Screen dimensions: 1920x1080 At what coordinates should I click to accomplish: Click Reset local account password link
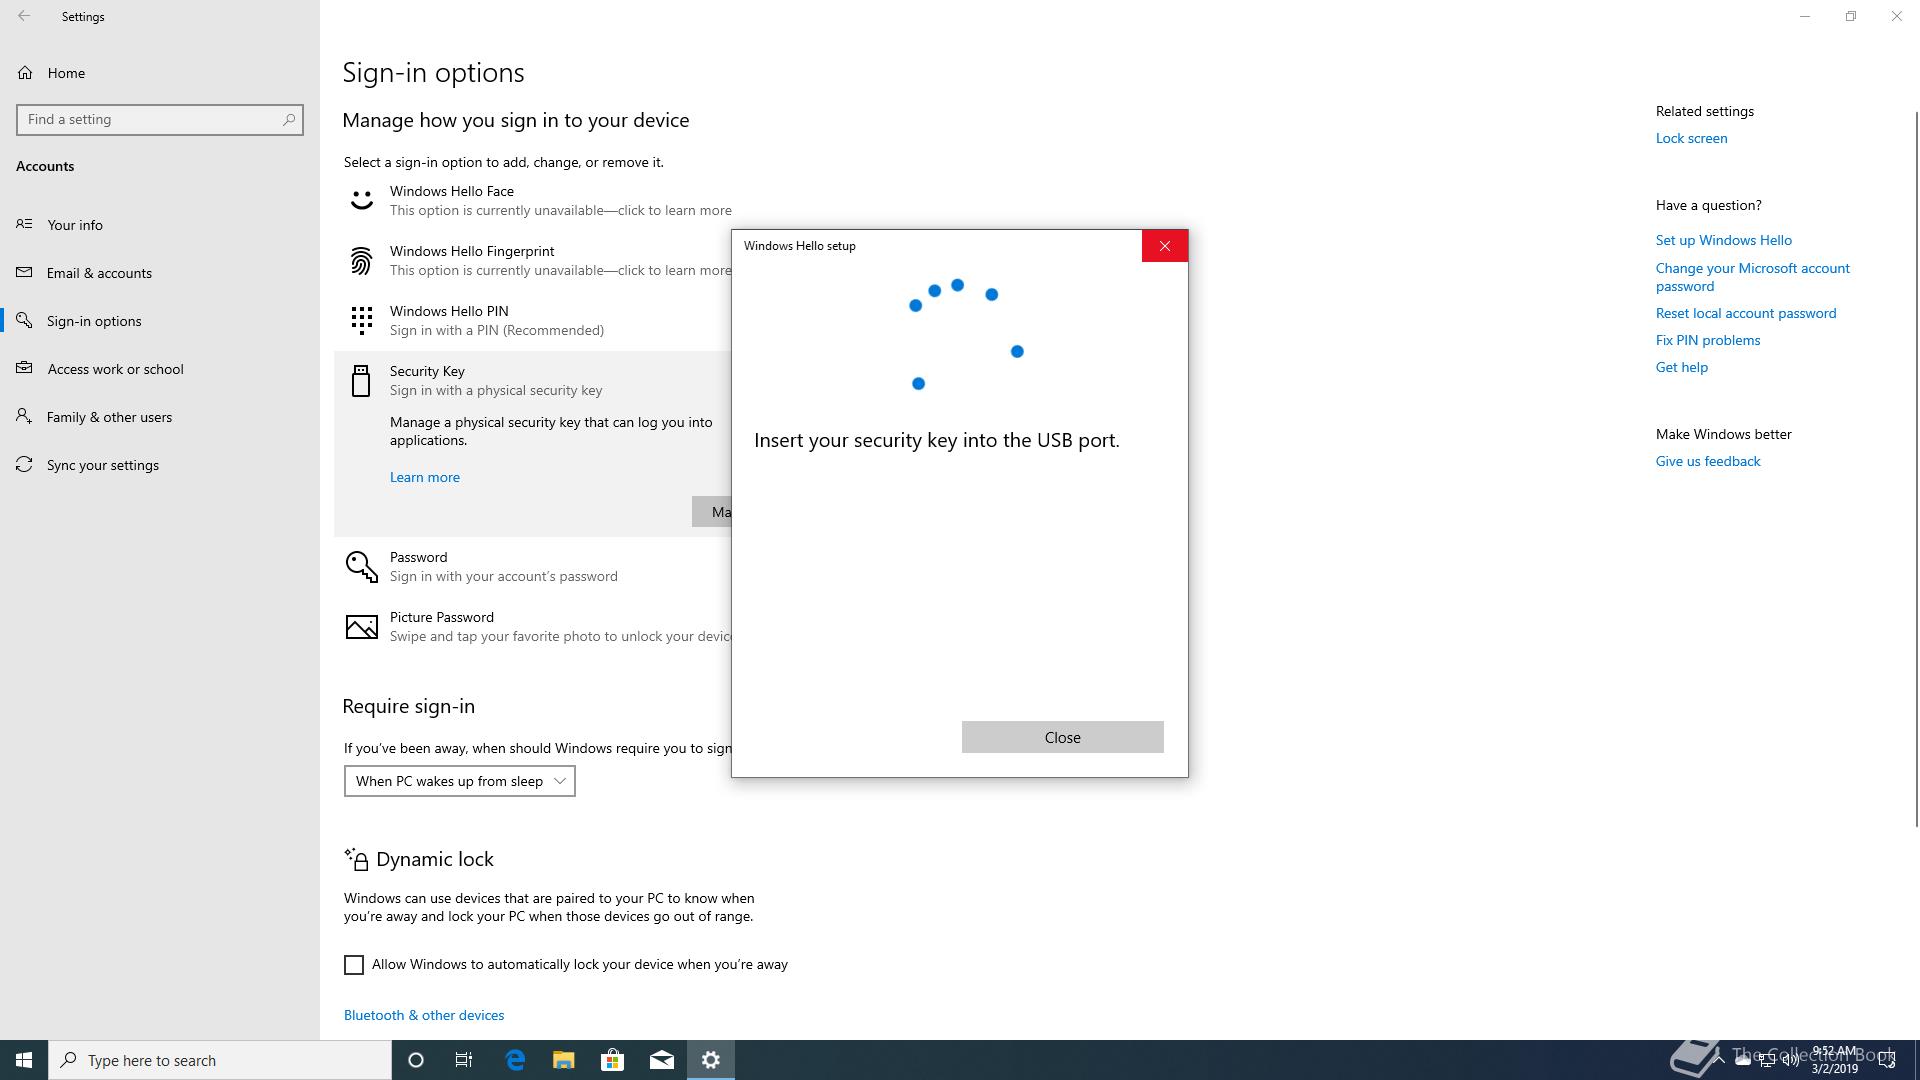pyautogui.click(x=1746, y=313)
